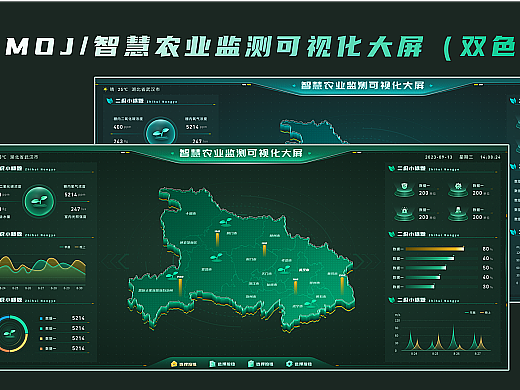The height and width of the screenshot is (390, 520).
Task: Click the yellow legend square in the donut list
Action: 41,339
